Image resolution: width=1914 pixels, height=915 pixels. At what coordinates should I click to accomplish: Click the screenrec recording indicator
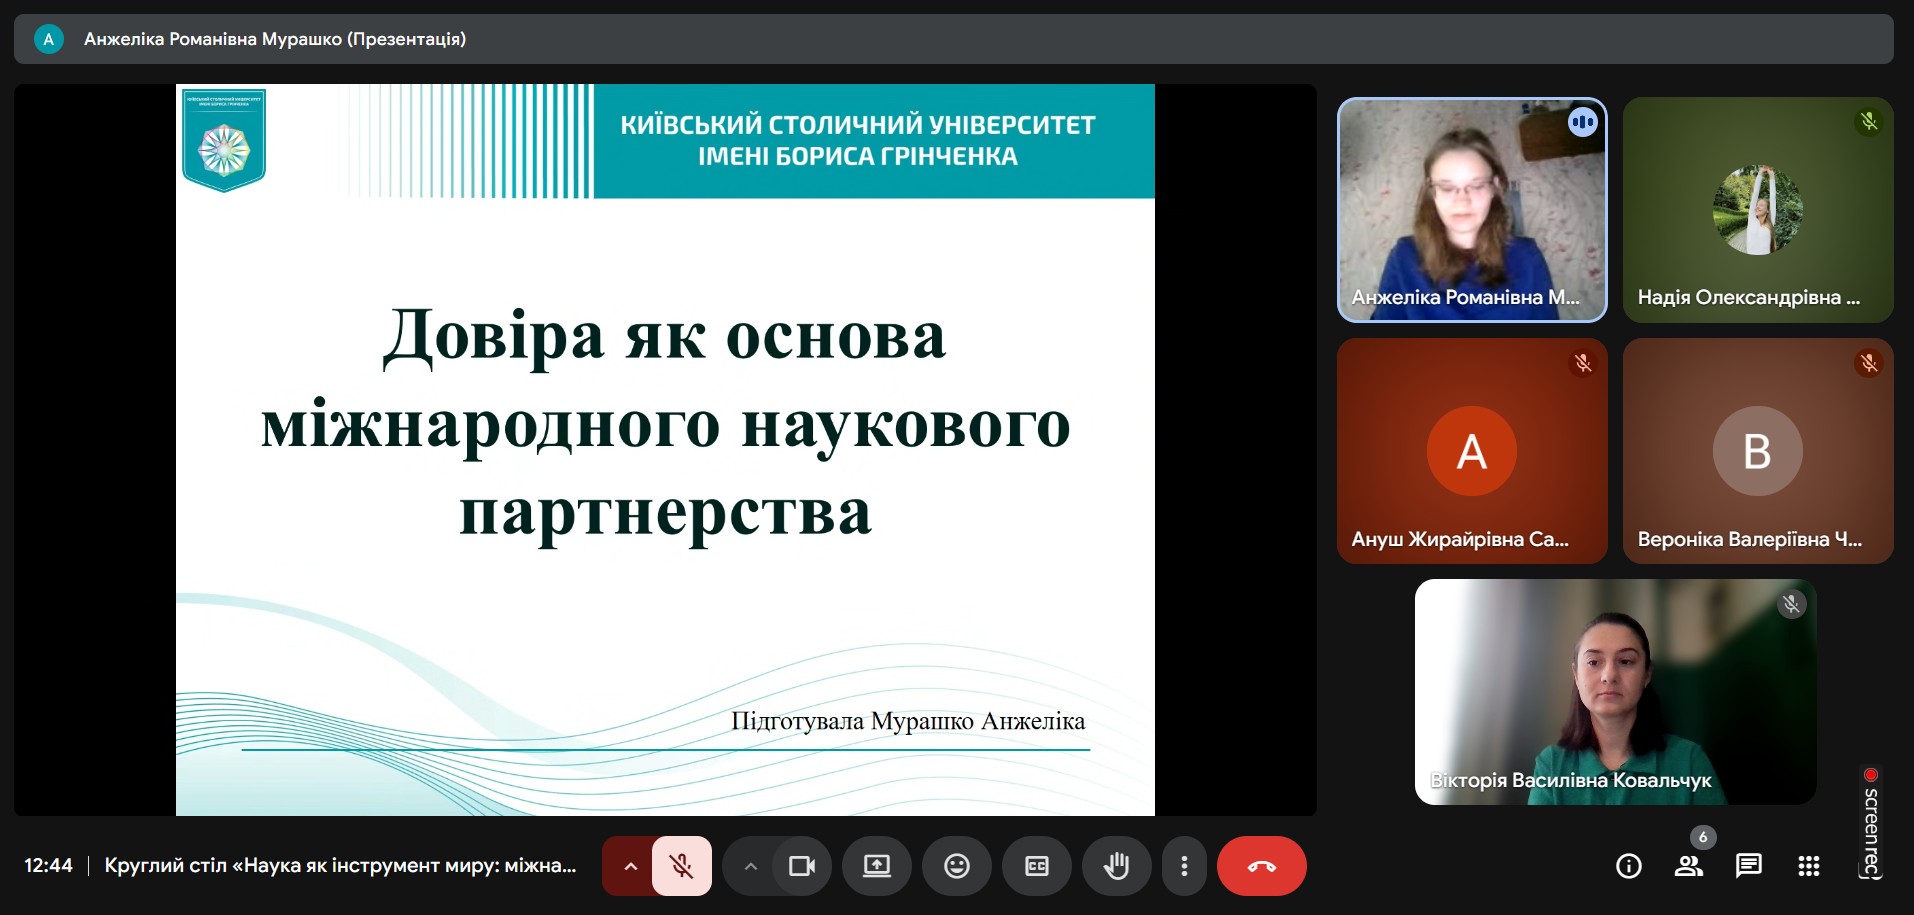coord(1871,822)
